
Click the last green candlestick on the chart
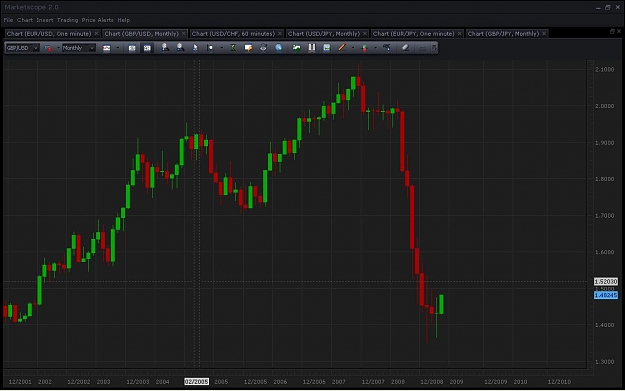coord(441,305)
